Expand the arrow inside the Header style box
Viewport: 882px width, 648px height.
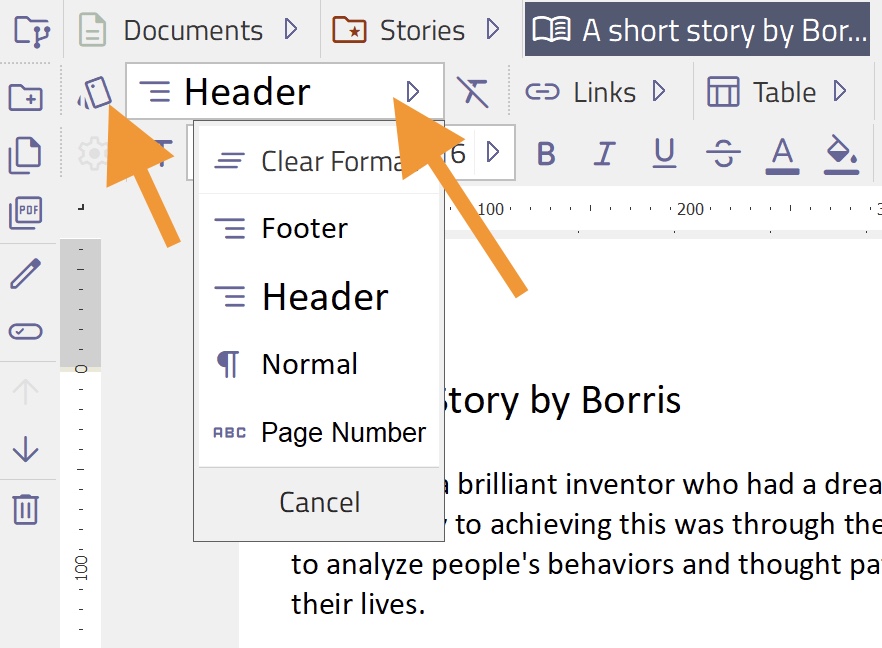click(413, 91)
